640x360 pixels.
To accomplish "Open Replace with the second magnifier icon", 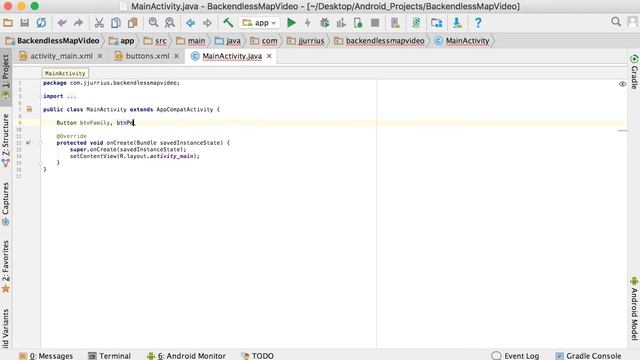I will [170, 23].
